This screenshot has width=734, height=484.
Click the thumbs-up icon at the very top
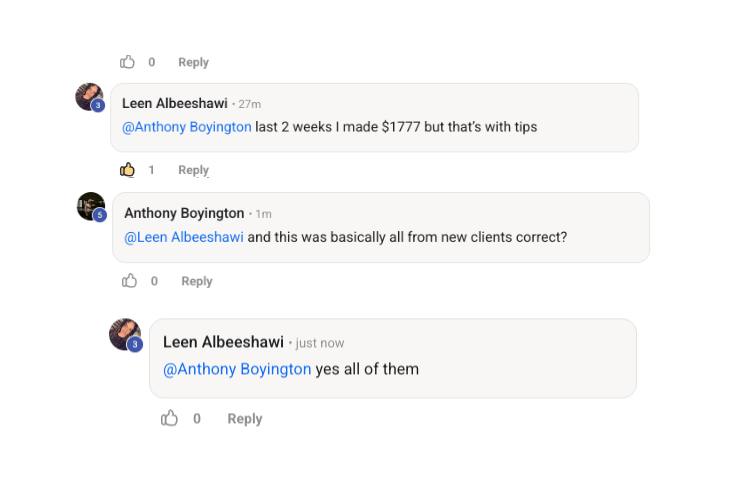(x=128, y=62)
